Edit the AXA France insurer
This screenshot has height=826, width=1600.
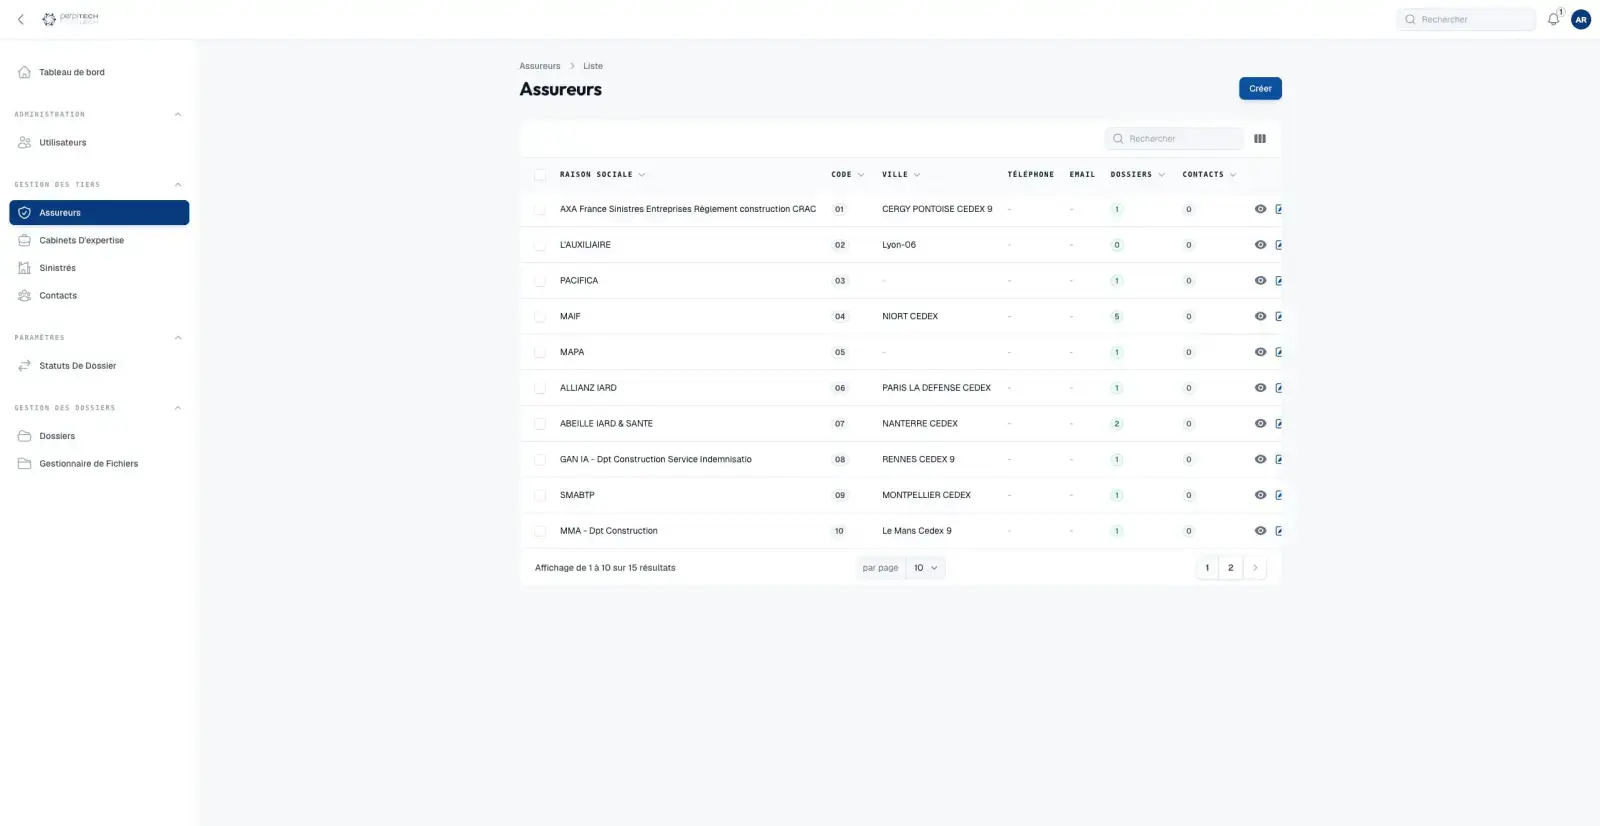click(x=1278, y=209)
